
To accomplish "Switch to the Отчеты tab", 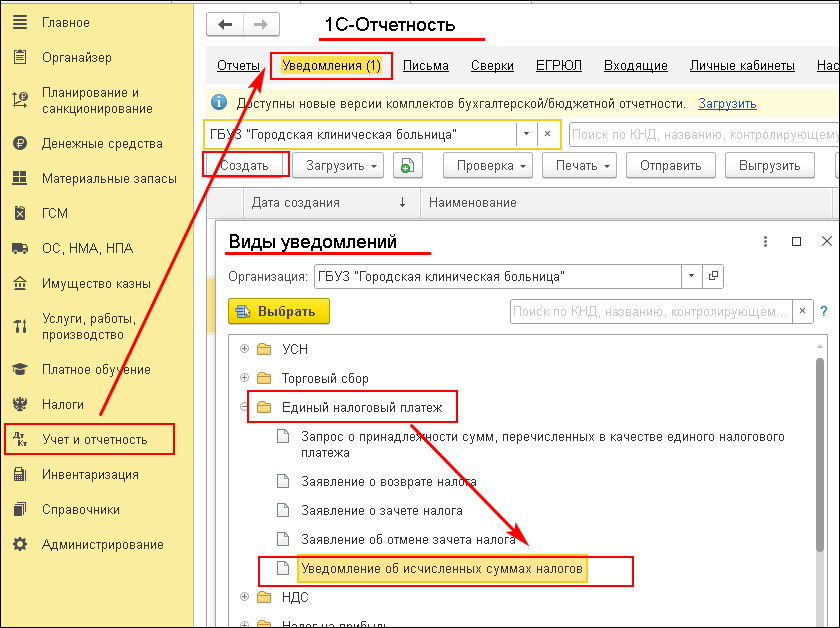I will [x=238, y=65].
